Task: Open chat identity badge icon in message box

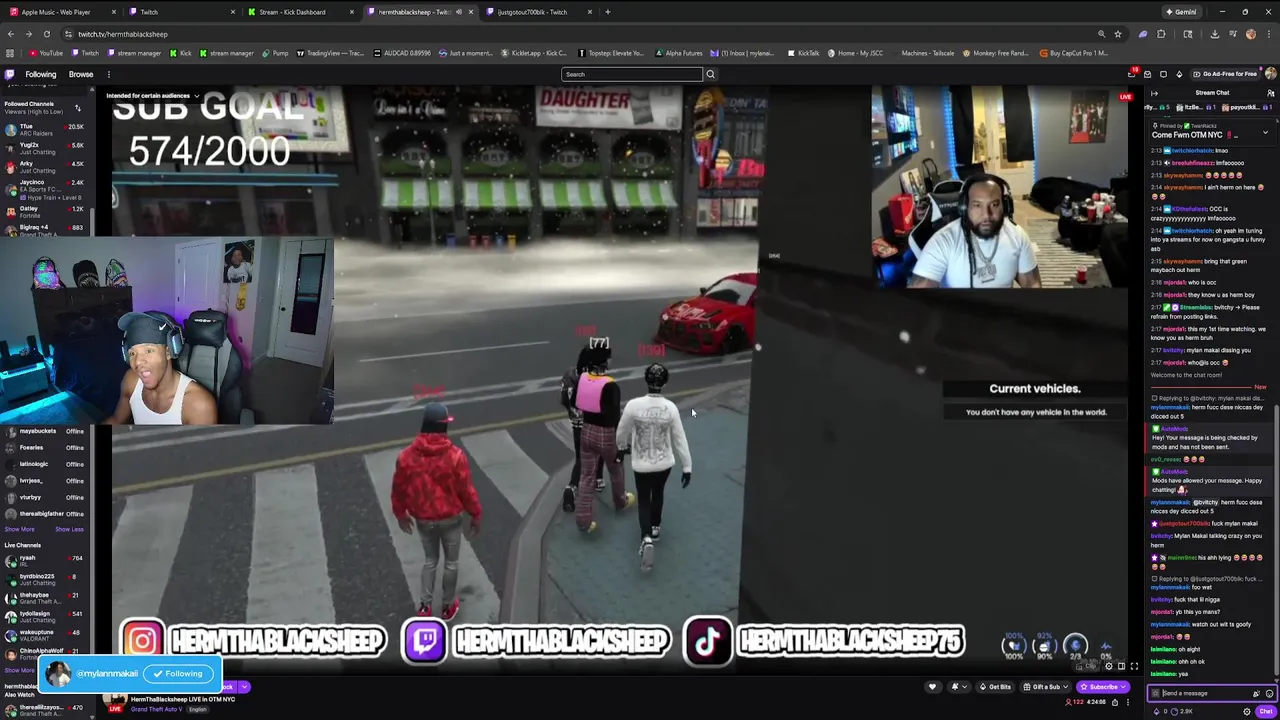Action: [1155, 693]
